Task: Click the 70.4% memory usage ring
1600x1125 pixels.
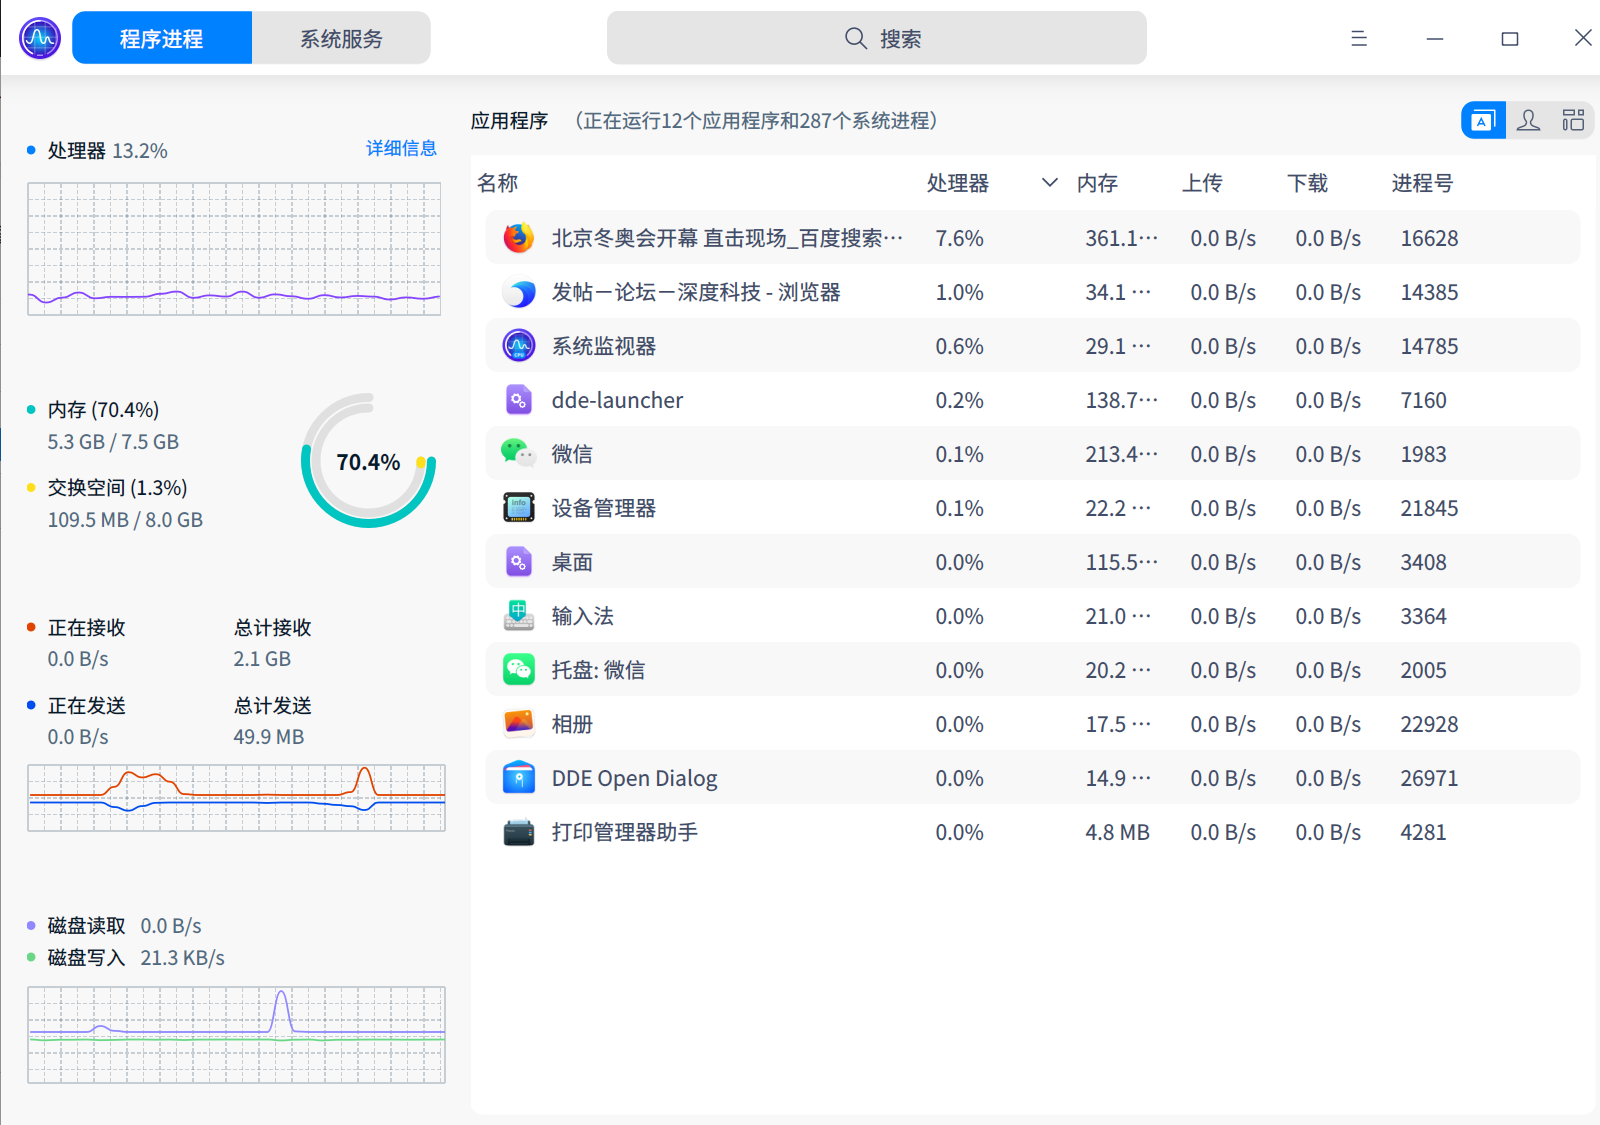Action: pyautogui.click(x=367, y=462)
